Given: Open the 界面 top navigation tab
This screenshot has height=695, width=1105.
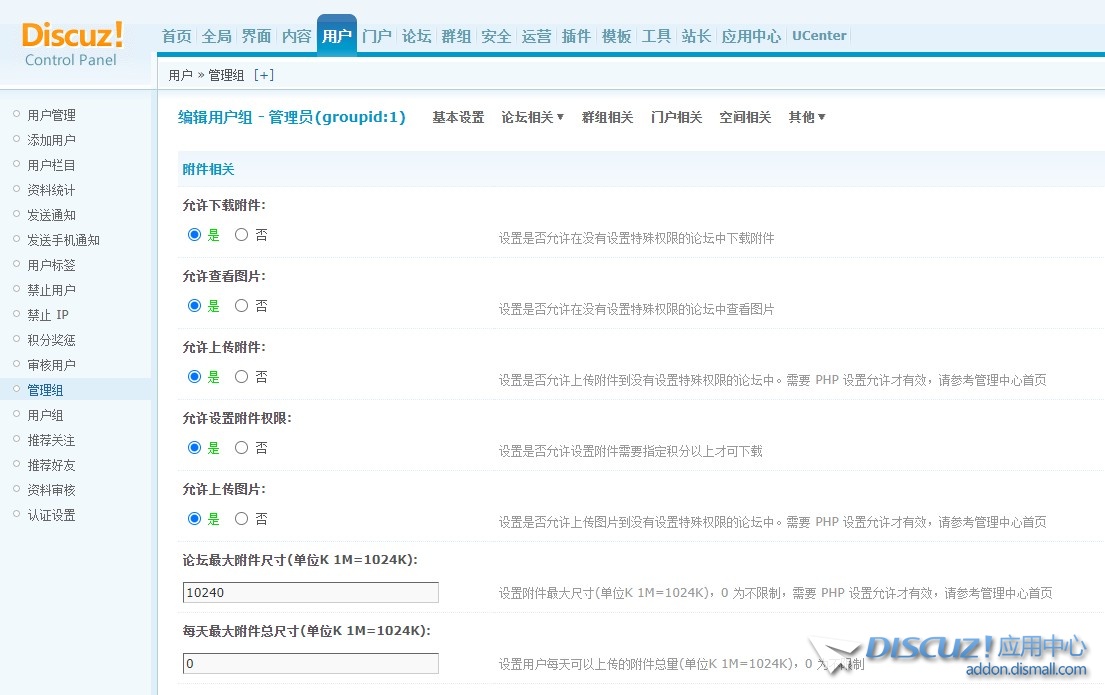Looking at the screenshot, I should [x=257, y=36].
